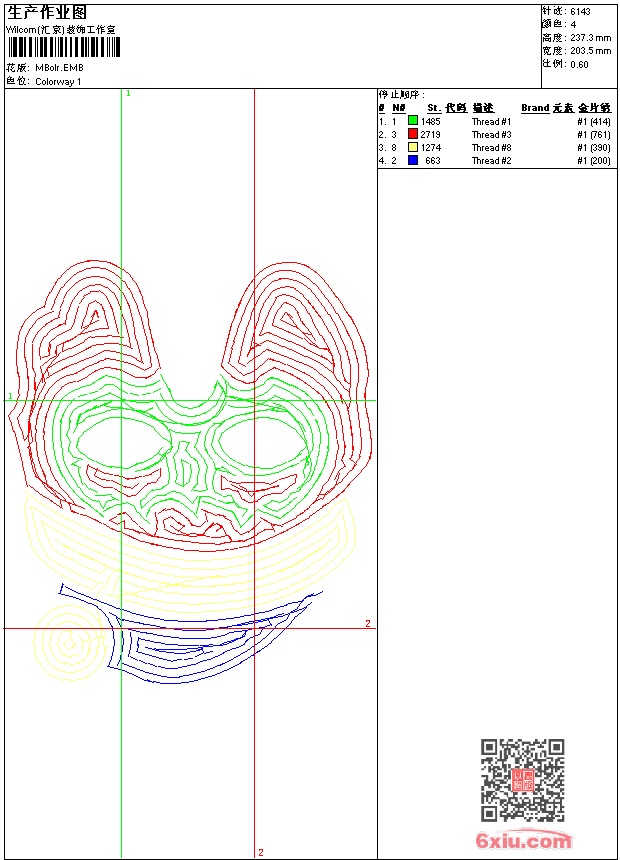
Task: Click the red swatch for Thread #3
Action: (x=413, y=134)
